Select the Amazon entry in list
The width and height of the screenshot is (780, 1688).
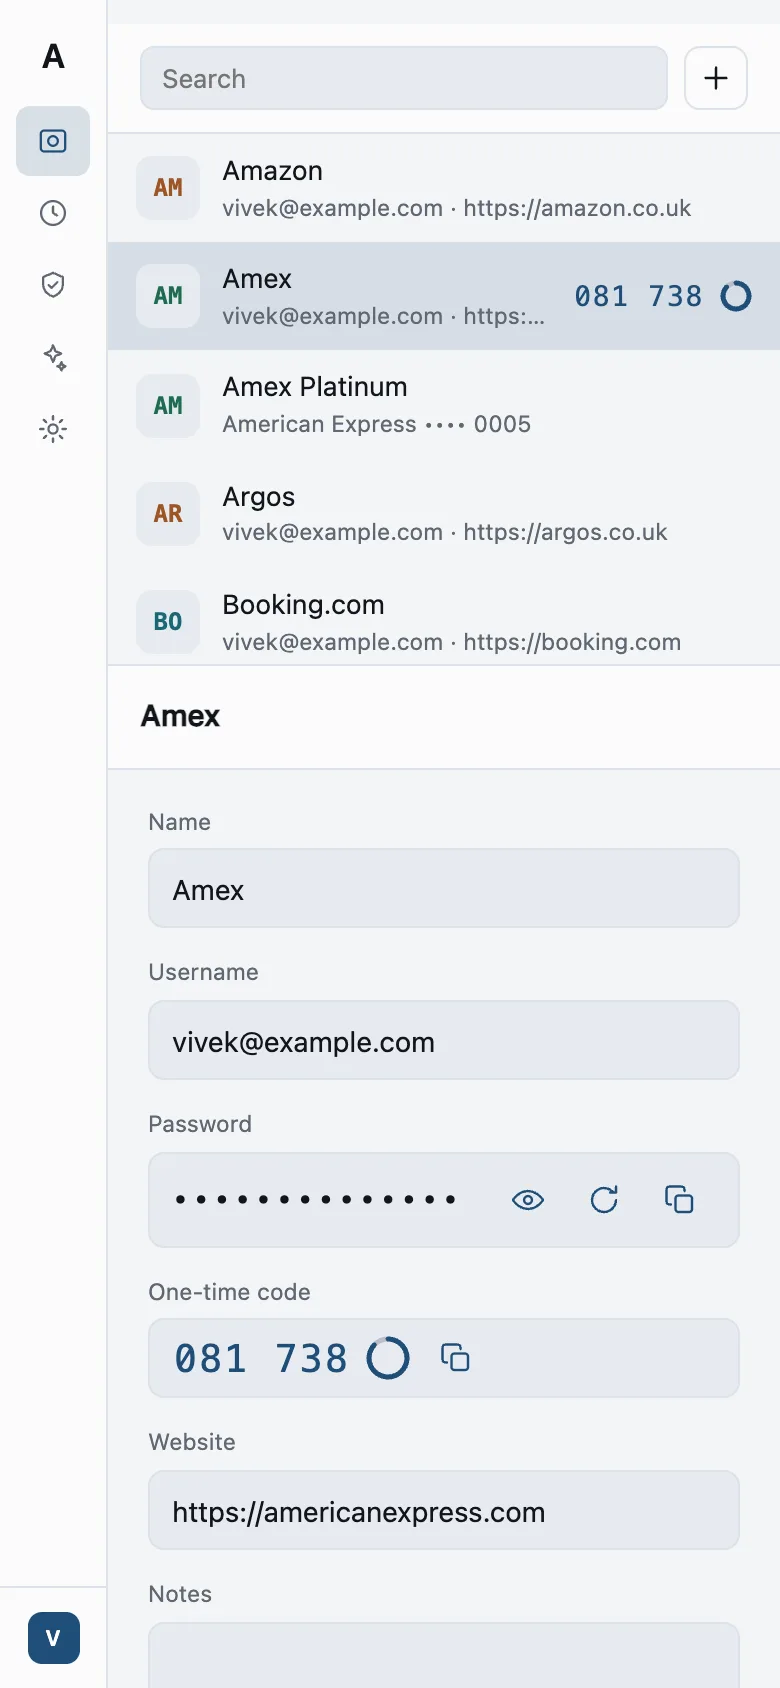click(444, 188)
